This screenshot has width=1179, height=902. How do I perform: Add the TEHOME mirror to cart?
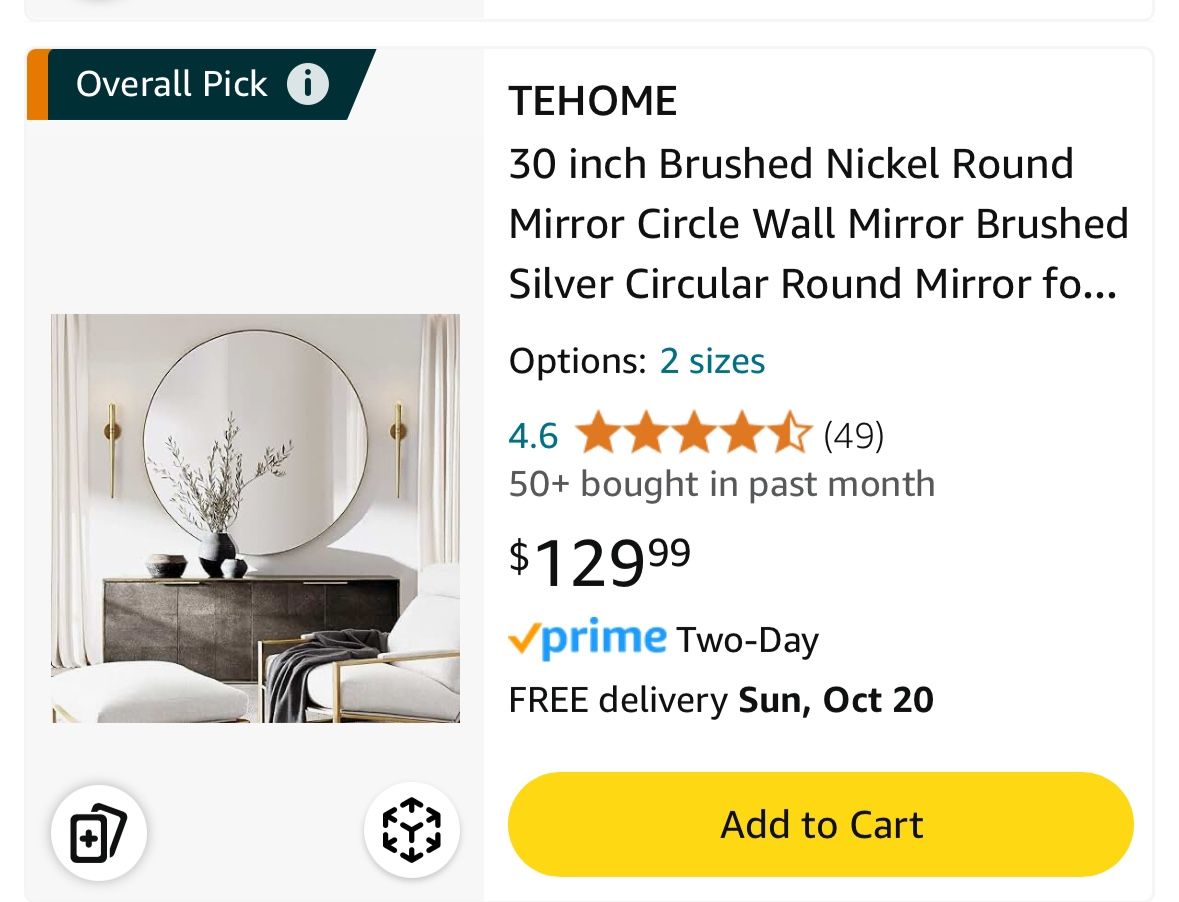[820, 824]
